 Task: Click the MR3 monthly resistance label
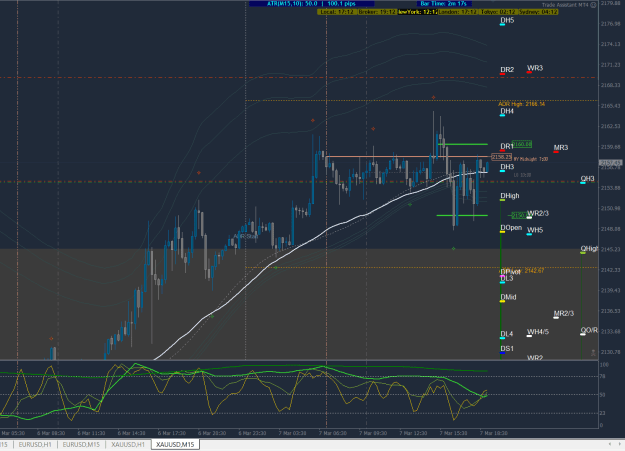pyautogui.click(x=561, y=148)
